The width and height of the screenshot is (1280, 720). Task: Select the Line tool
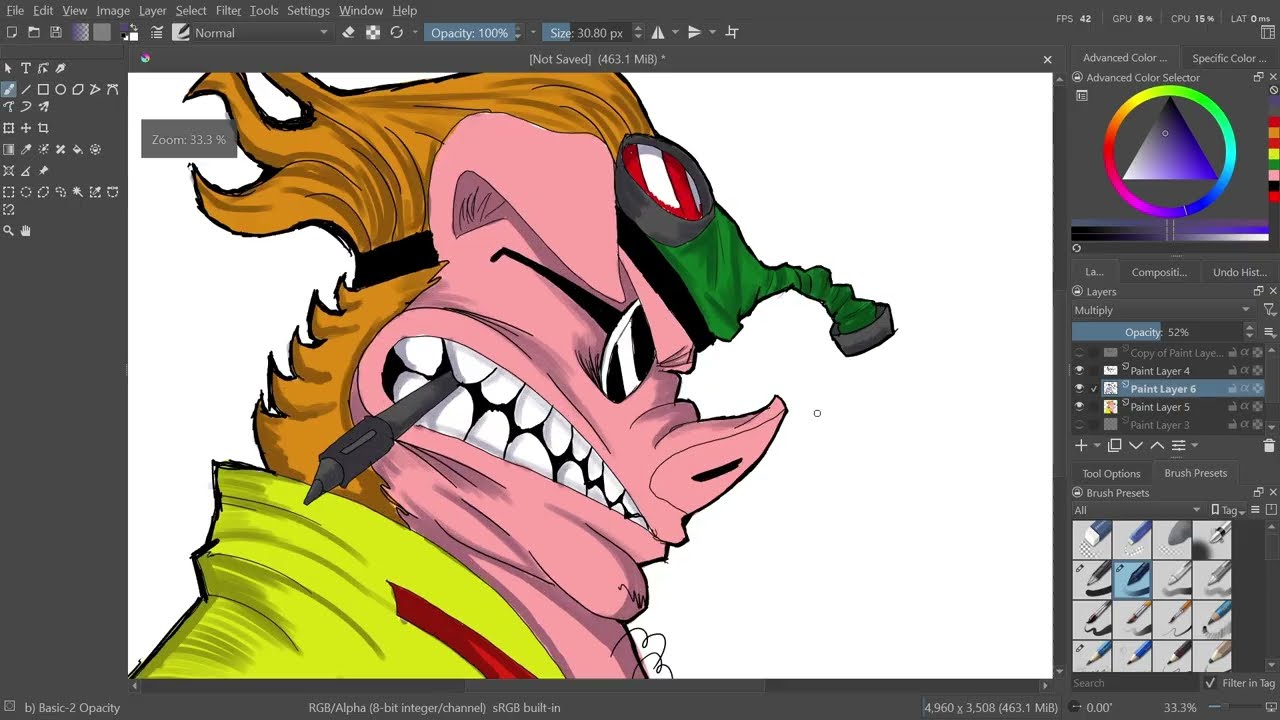pos(26,89)
